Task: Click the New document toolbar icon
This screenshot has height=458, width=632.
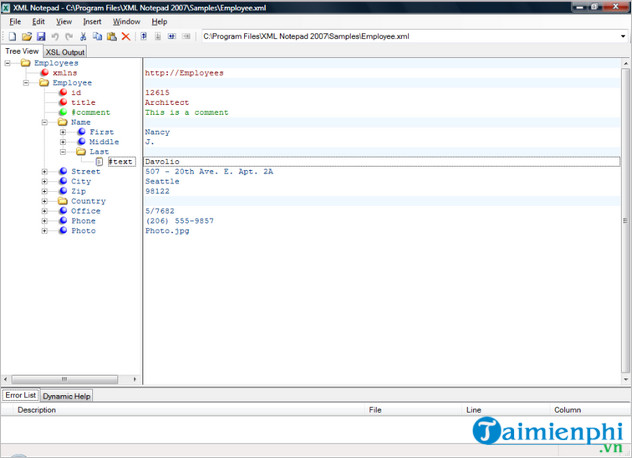Action: tap(11, 37)
